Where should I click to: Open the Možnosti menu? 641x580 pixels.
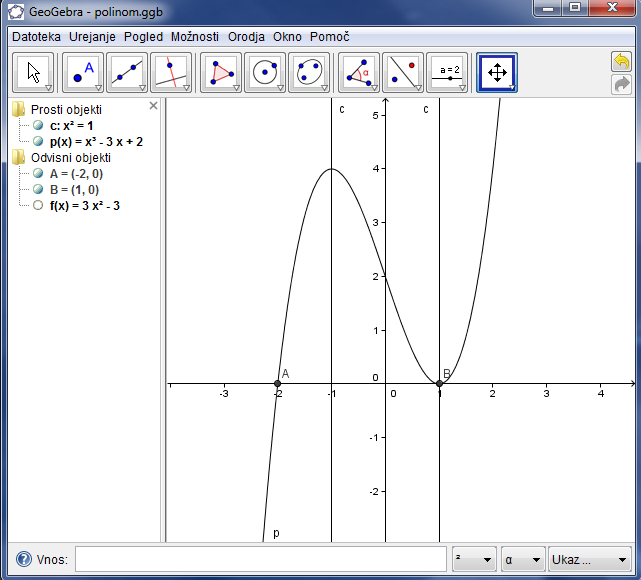point(194,36)
